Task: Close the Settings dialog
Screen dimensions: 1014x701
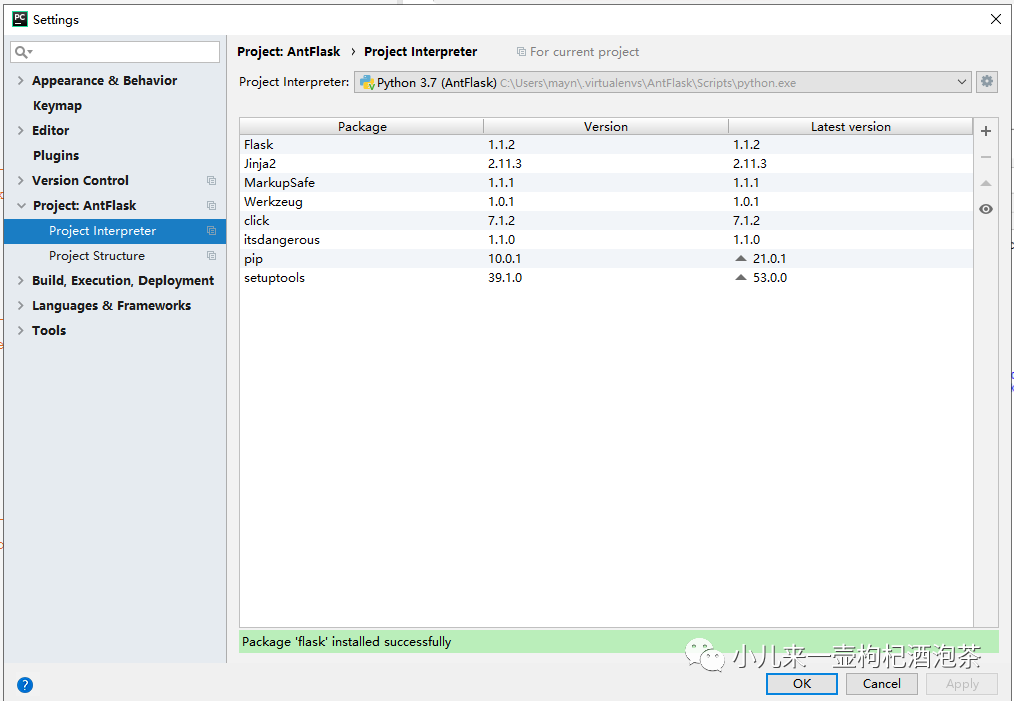Action: [x=995, y=19]
